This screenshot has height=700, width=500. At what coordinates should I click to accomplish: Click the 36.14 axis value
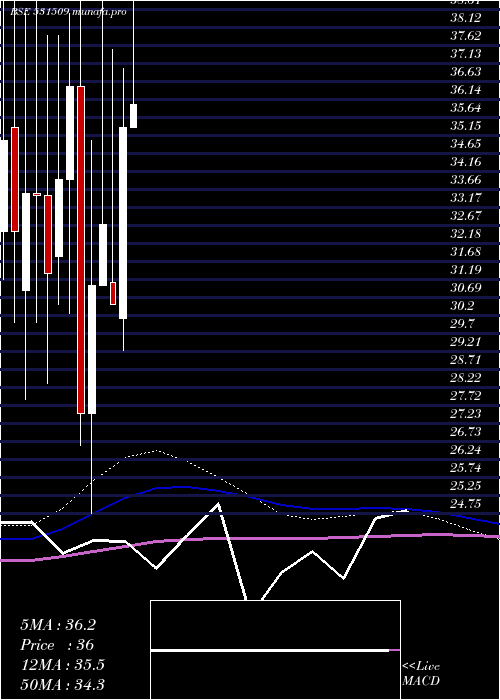click(466, 90)
